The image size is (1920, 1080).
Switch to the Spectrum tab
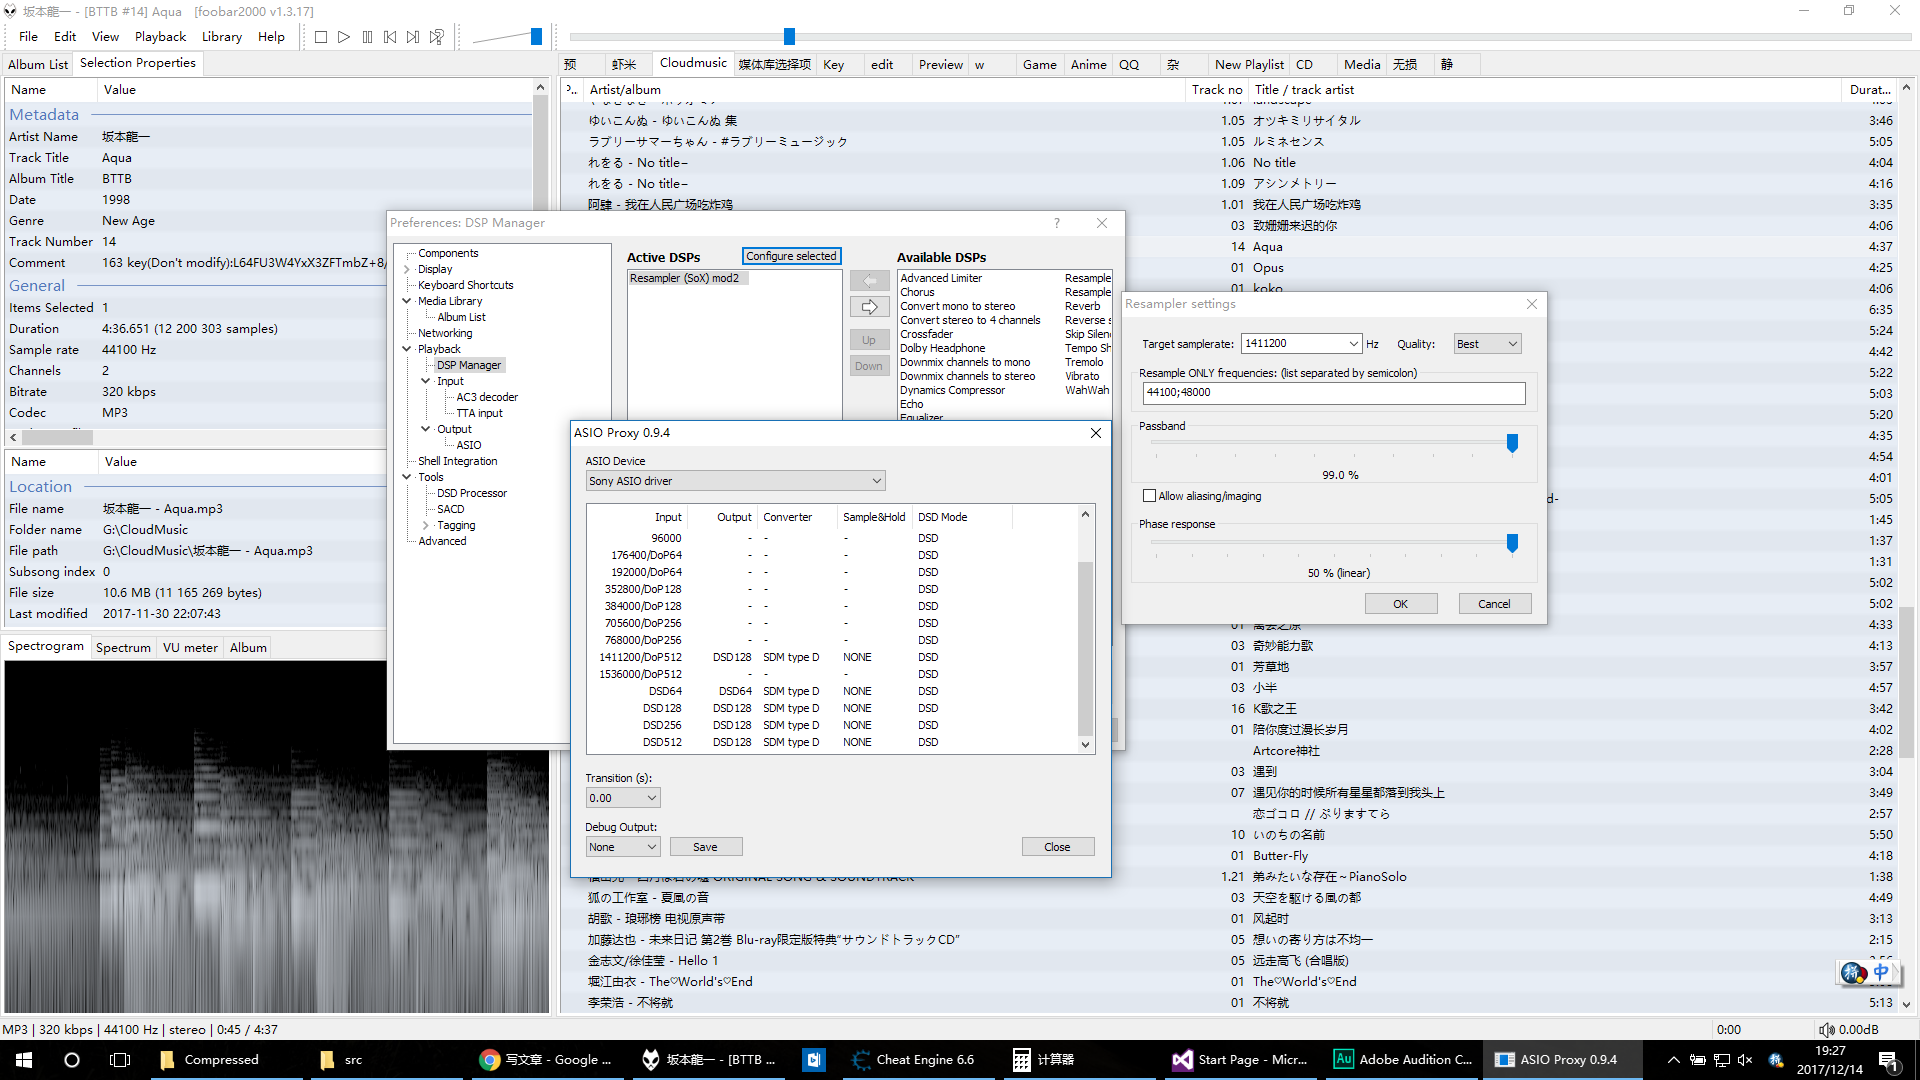[x=123, y=648]
